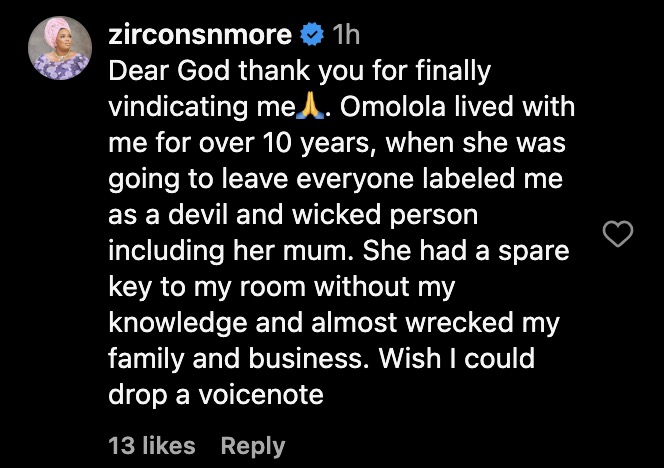Reply to the zirconsnmore comment

click(x=252, y=445)
